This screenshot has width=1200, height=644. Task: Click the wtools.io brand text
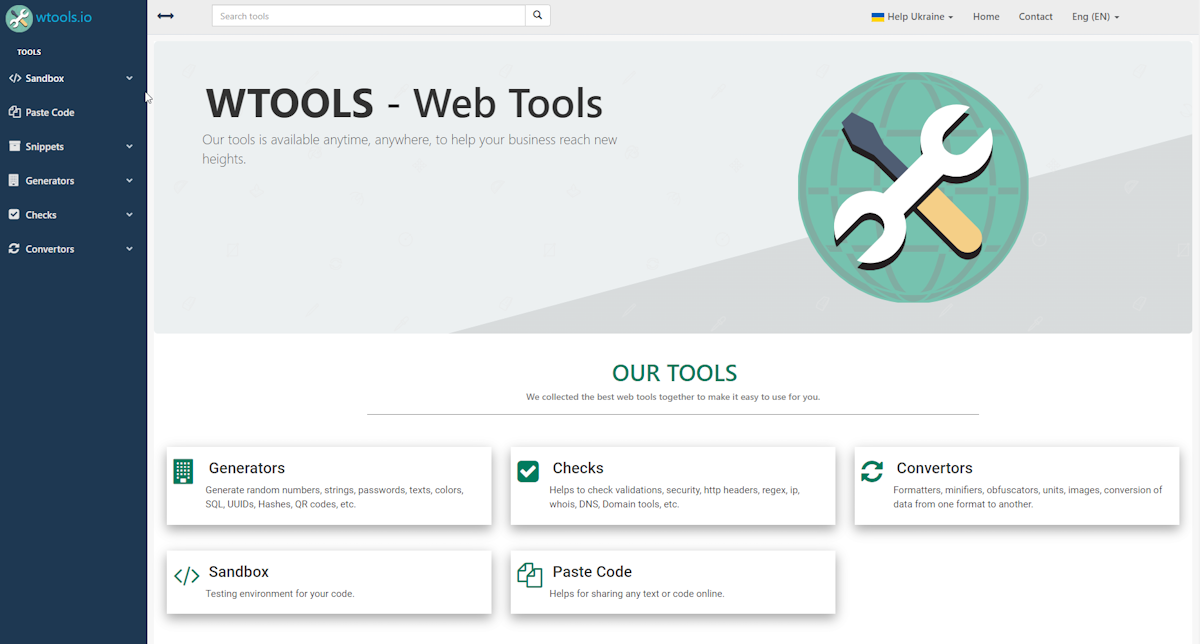pos(63,17)
